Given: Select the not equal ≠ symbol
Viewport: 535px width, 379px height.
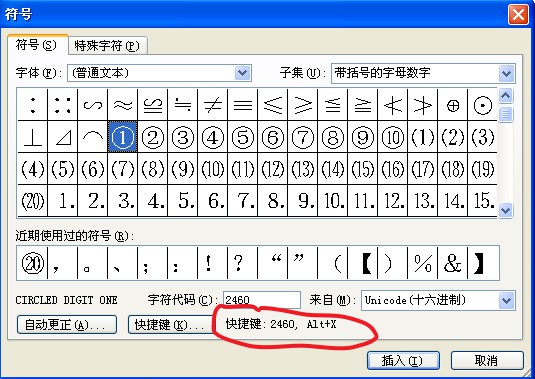Looking at the screenshot, I should tap(213, 105).
